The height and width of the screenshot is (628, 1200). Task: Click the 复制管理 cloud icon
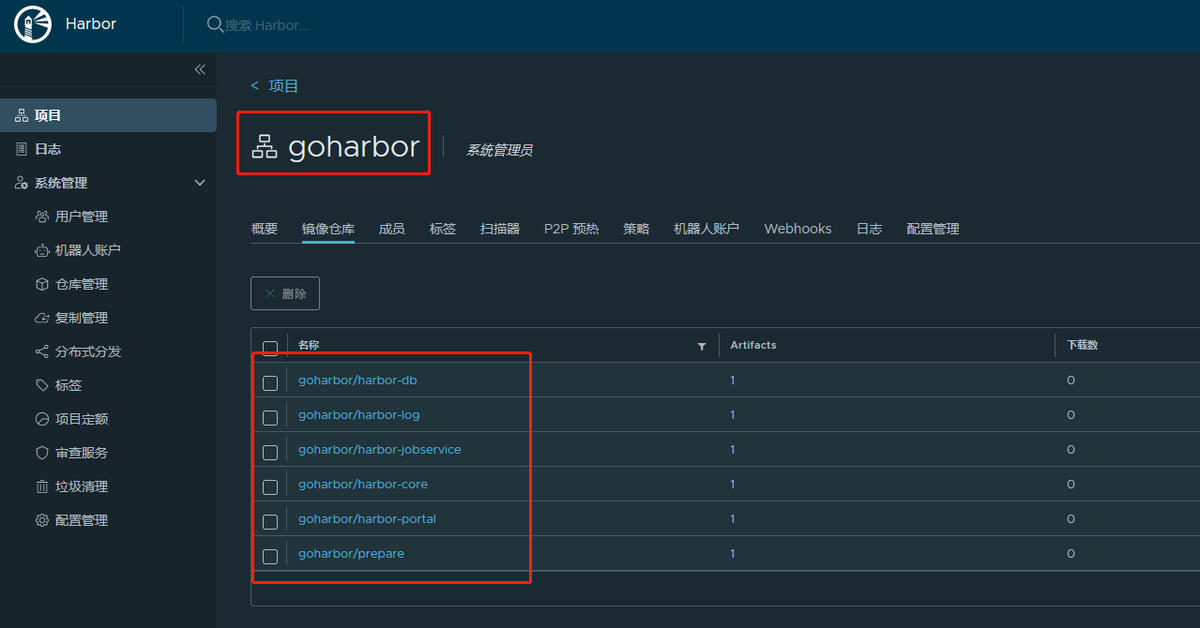coord(42,318)
